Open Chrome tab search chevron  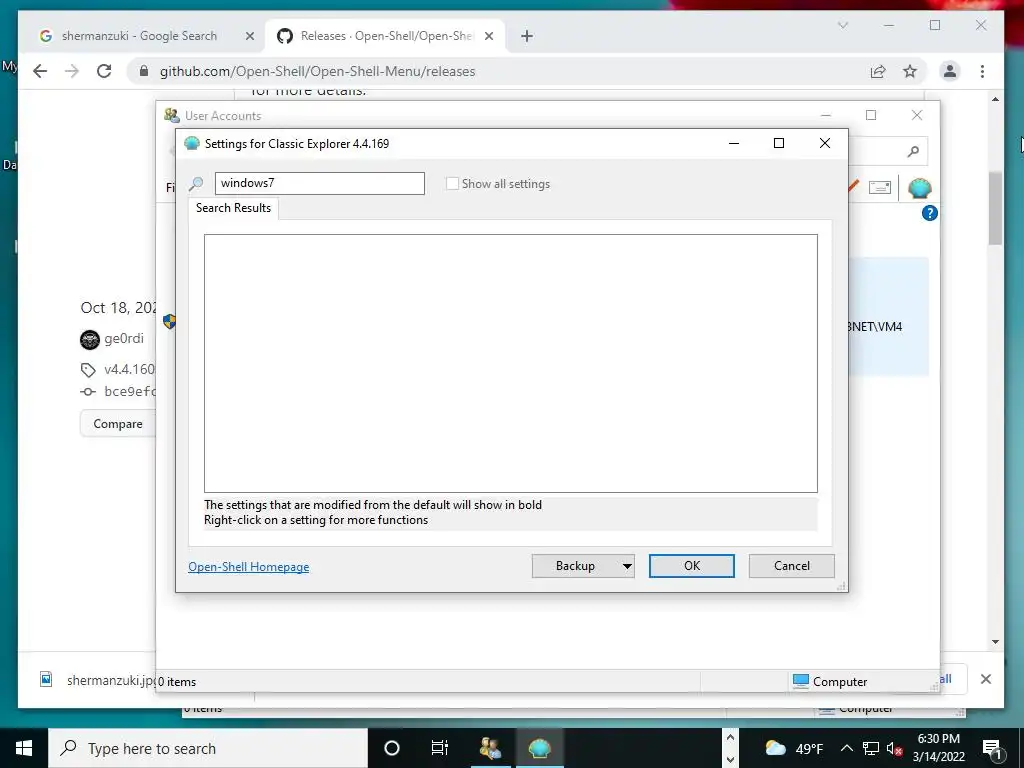843,25
